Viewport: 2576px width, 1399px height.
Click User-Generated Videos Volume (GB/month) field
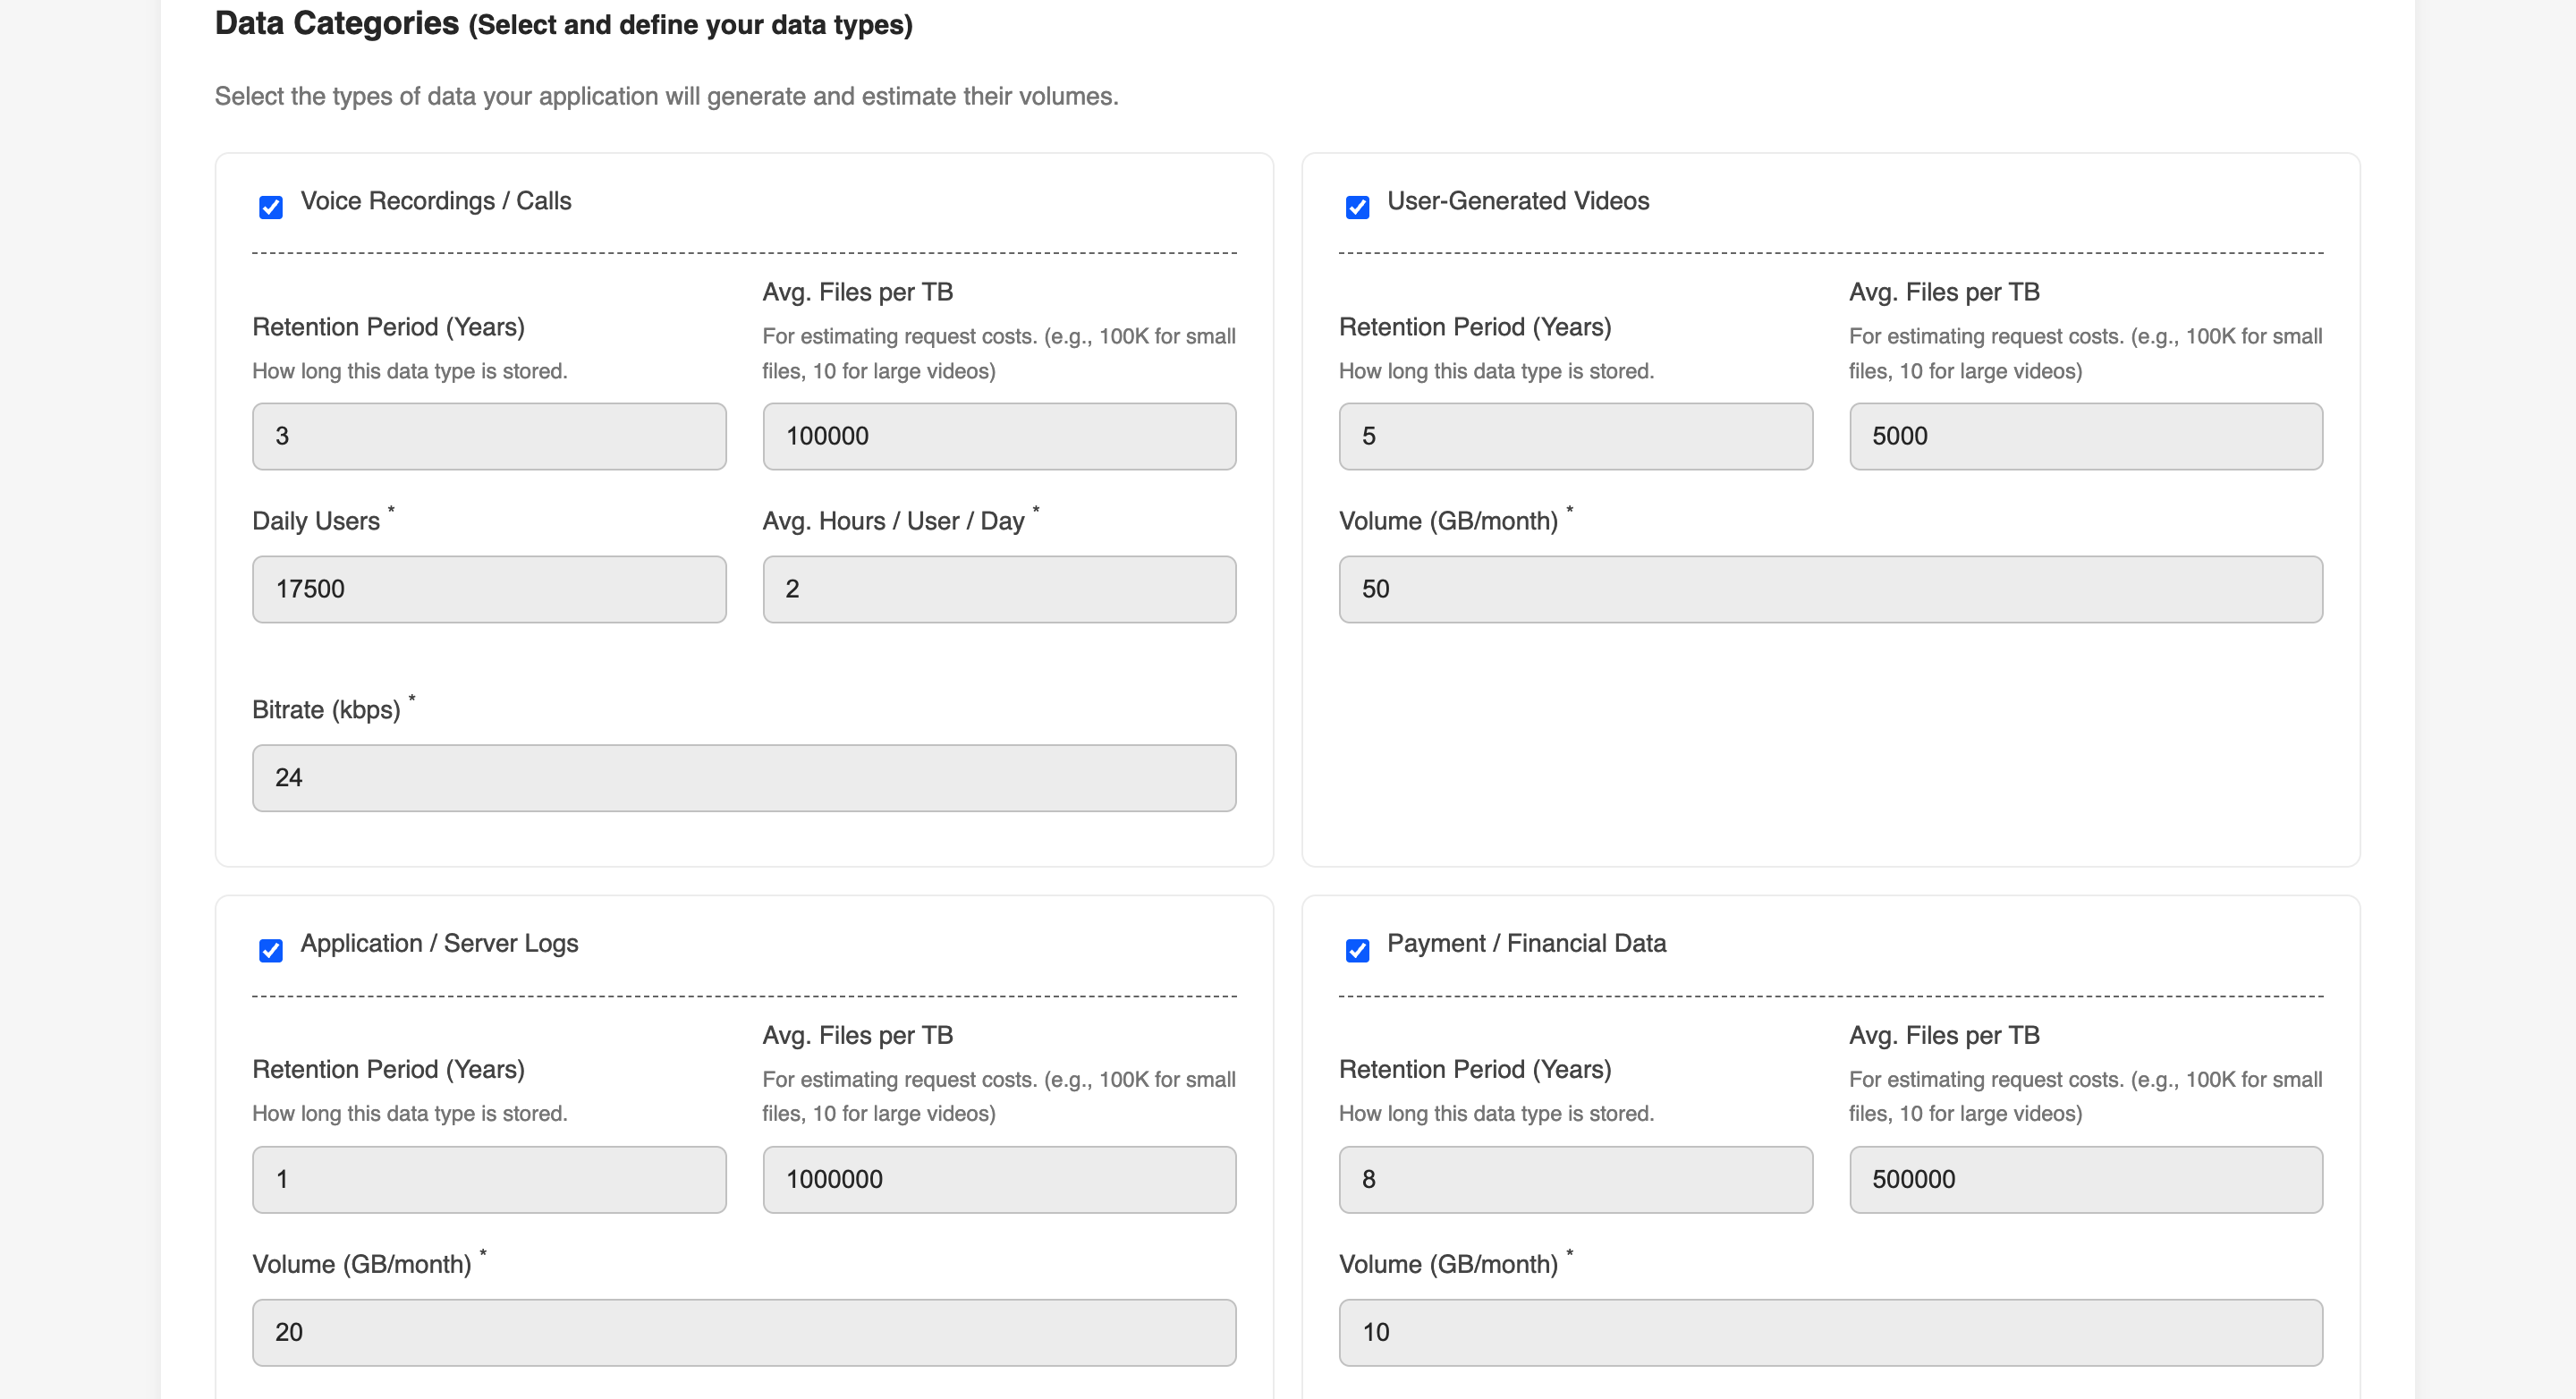1830,589
